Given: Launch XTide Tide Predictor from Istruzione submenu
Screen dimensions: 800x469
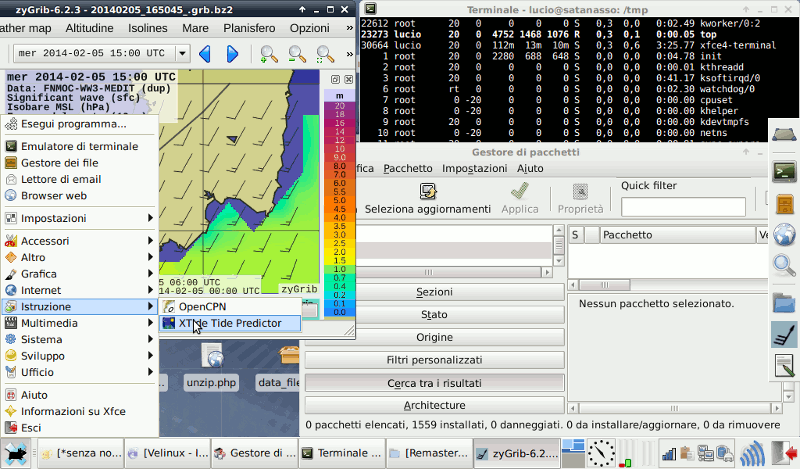Looking at the screenshot, I should [230, 323].
